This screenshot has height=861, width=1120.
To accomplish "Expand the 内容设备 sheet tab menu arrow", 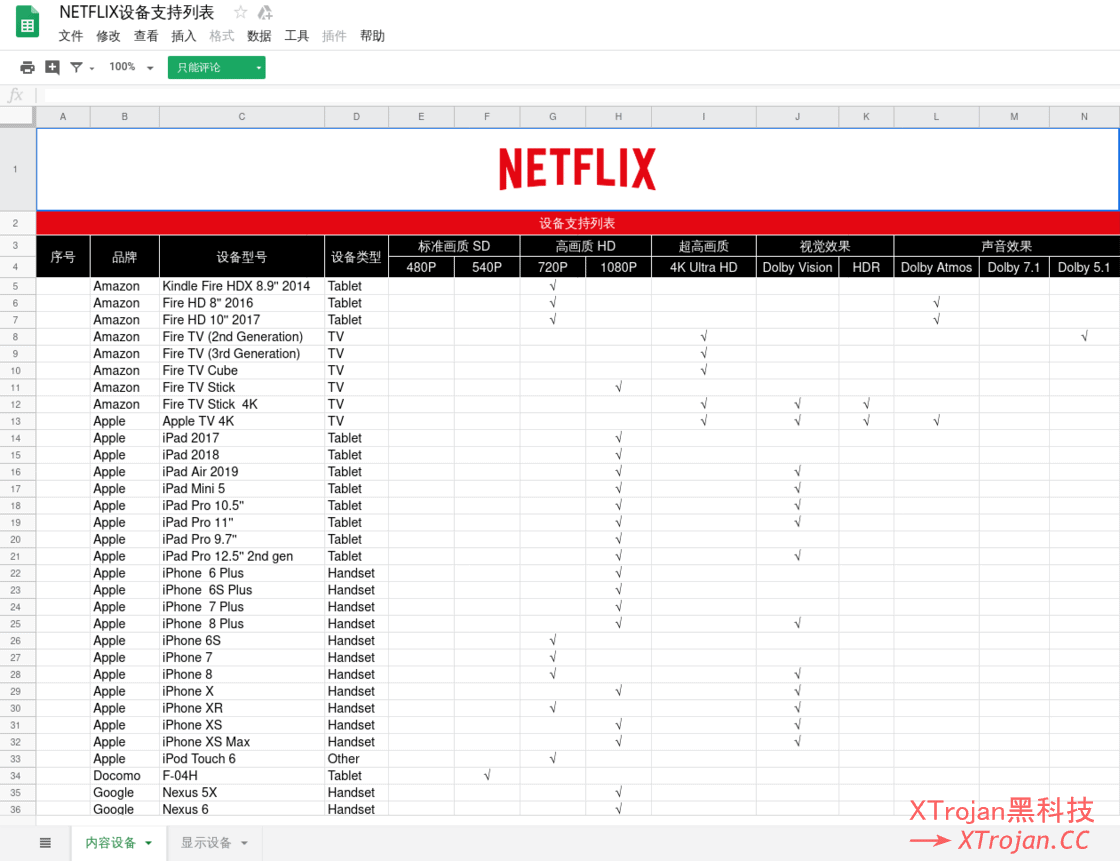I will click(x=149, y=843).
